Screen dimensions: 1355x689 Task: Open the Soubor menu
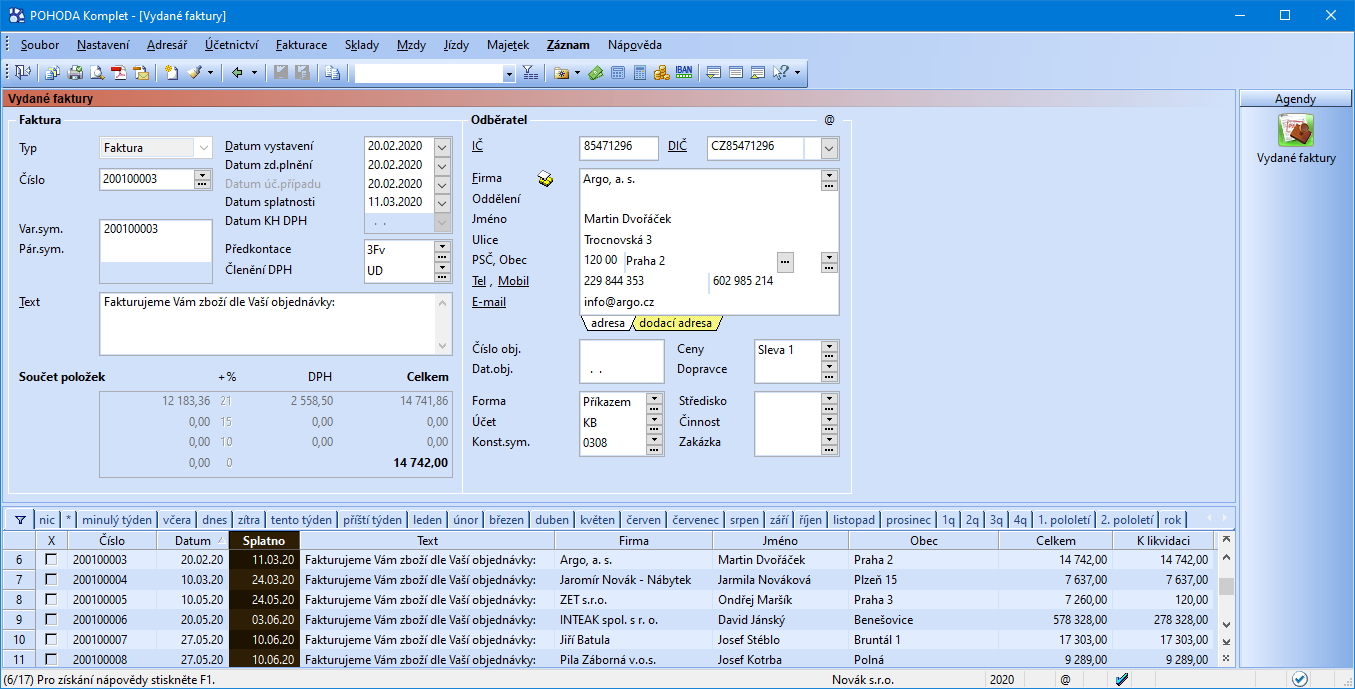click(40, 45)
